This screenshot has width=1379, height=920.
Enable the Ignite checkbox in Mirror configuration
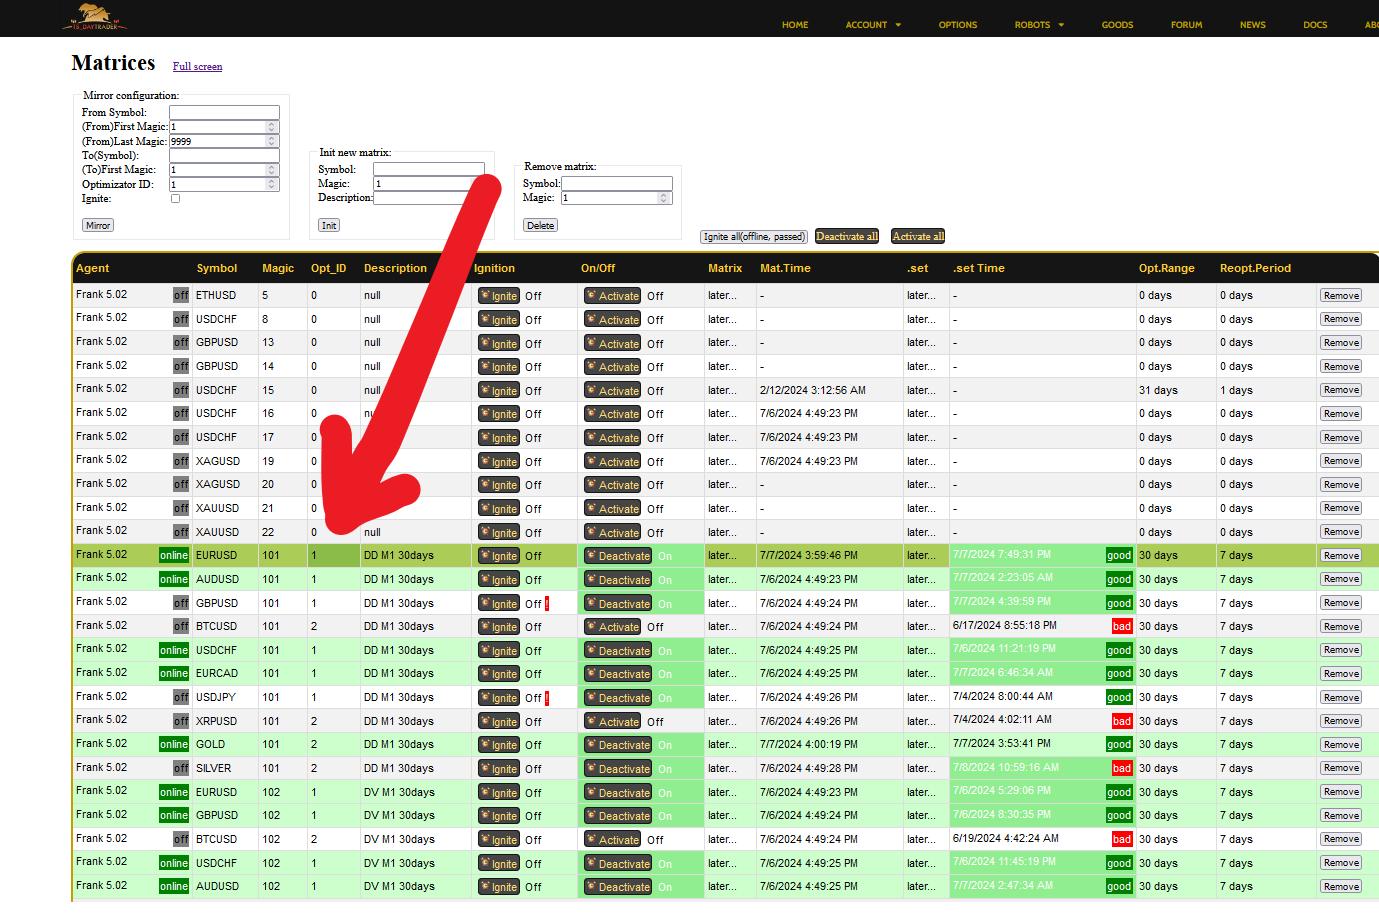(175, 198)
